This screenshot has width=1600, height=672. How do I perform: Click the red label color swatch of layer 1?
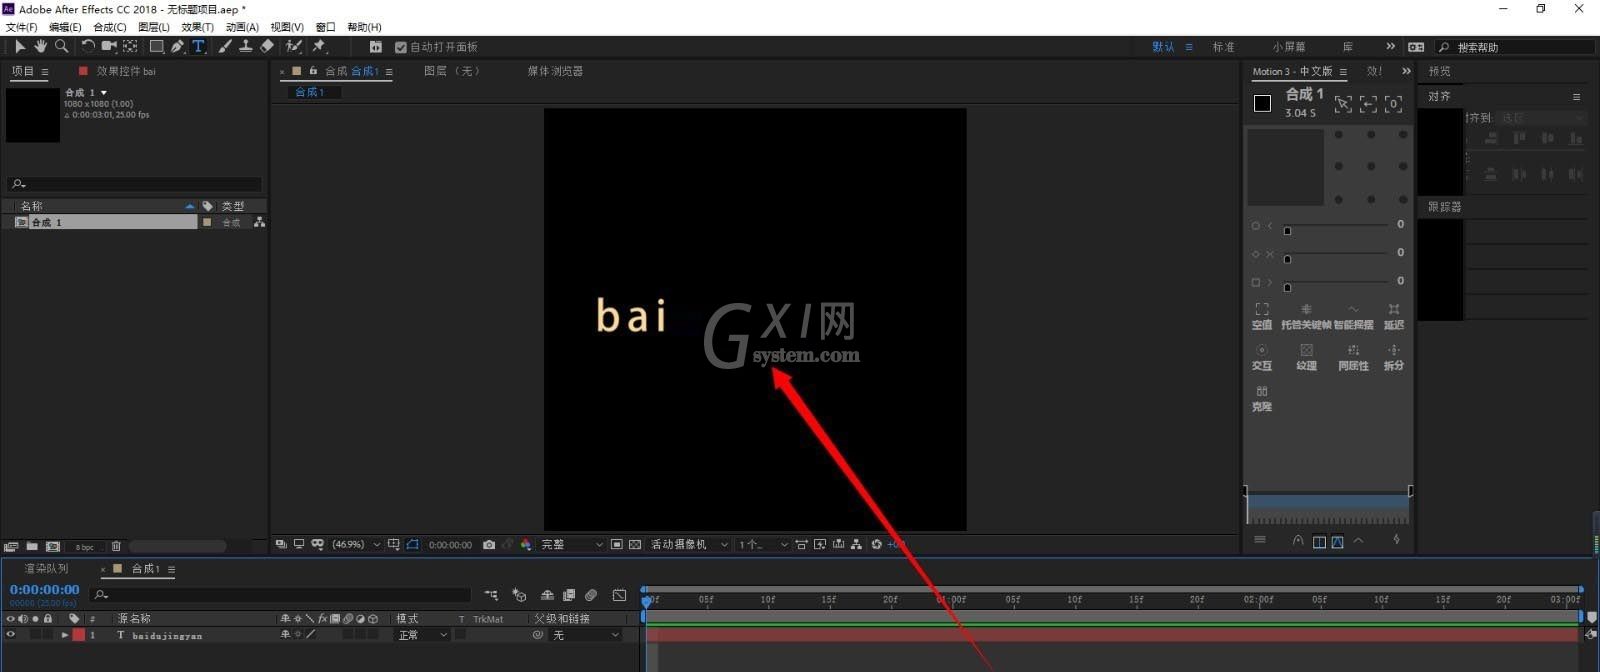79,635
